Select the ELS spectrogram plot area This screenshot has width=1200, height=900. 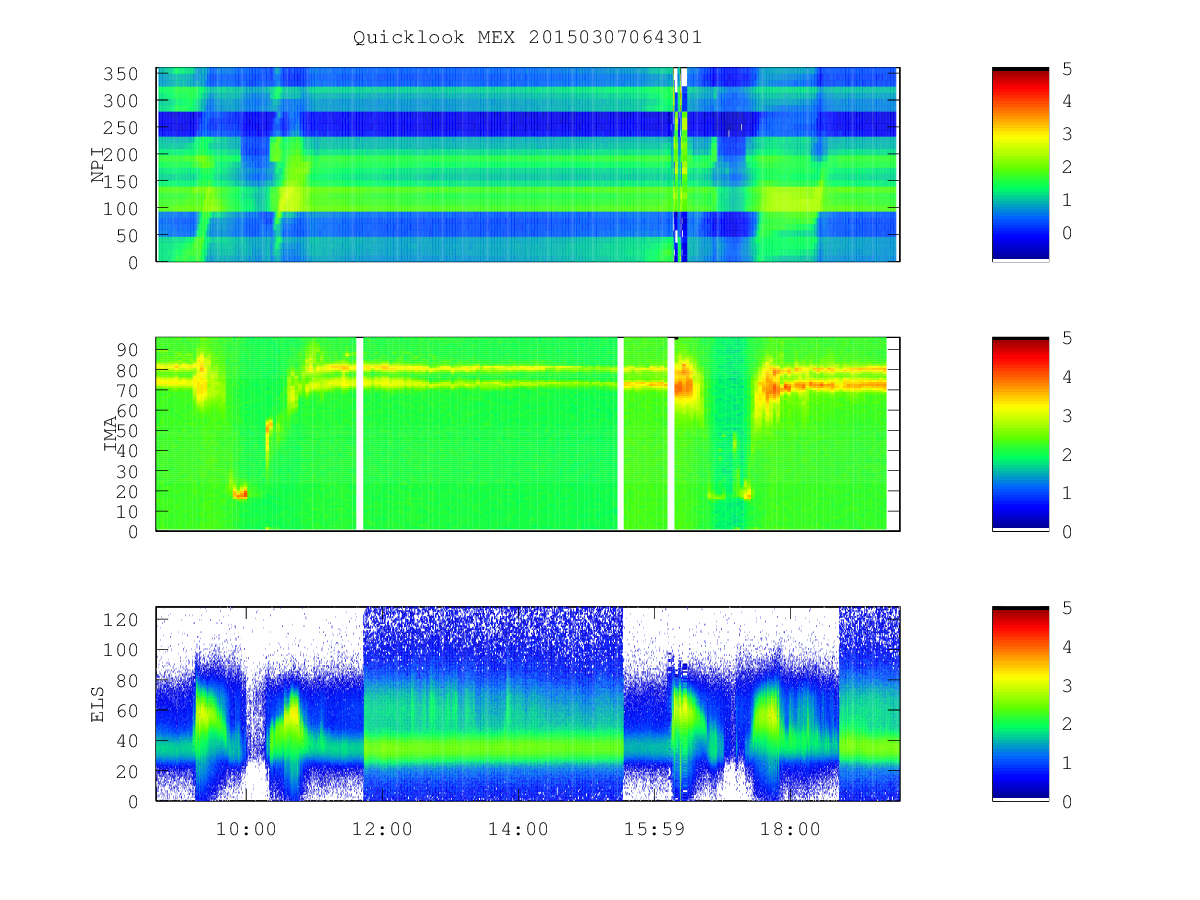[x=528, y=704]
